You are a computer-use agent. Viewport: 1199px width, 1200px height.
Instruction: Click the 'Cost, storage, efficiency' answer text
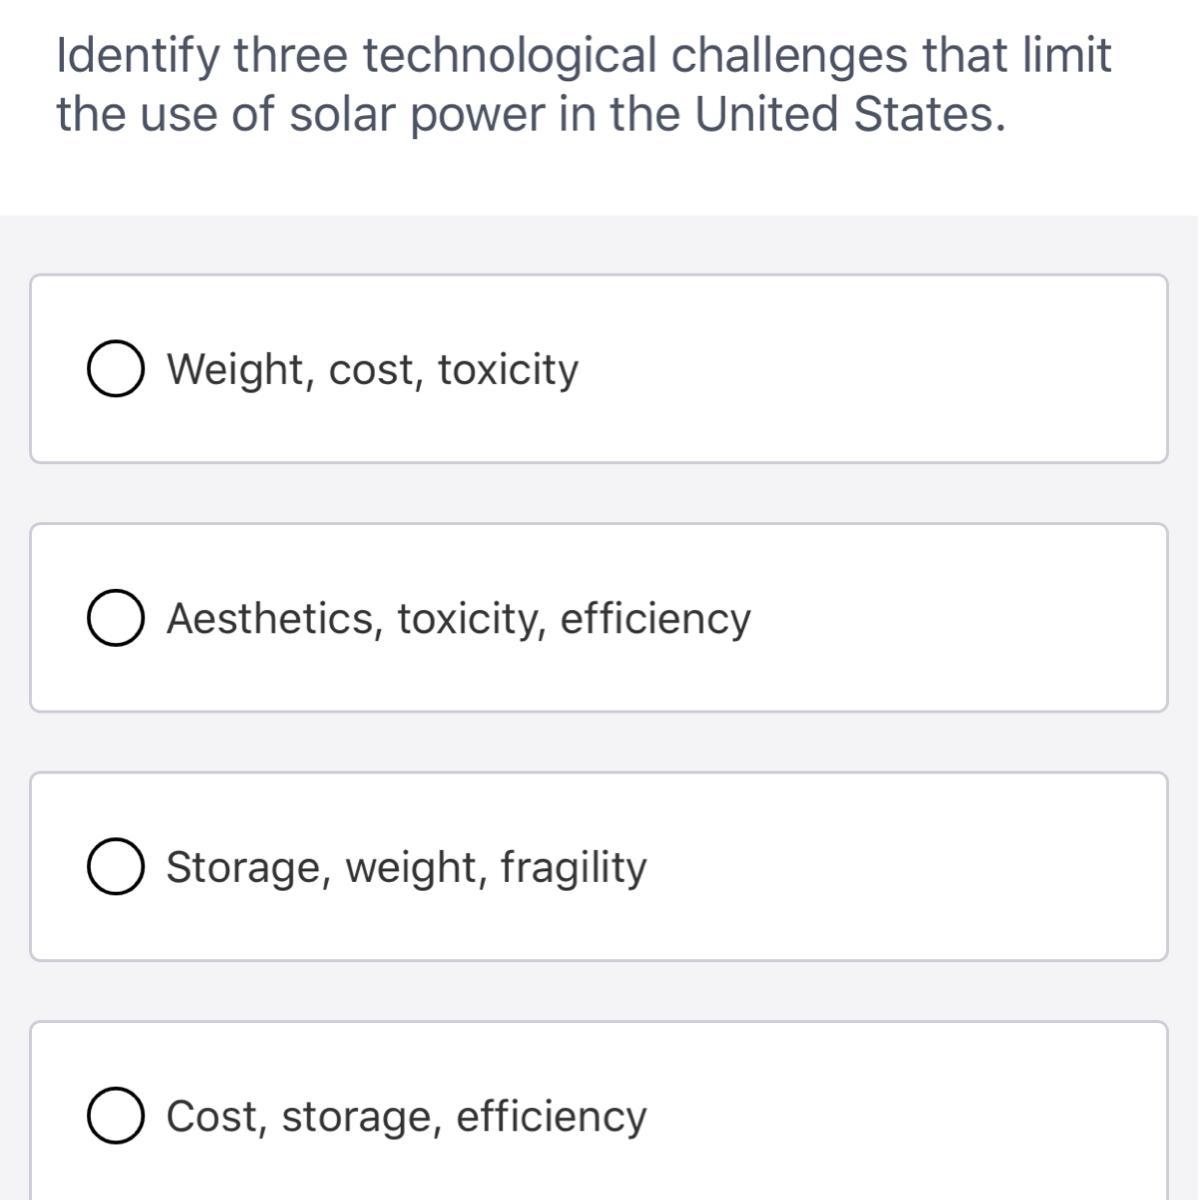(406, 1116)
